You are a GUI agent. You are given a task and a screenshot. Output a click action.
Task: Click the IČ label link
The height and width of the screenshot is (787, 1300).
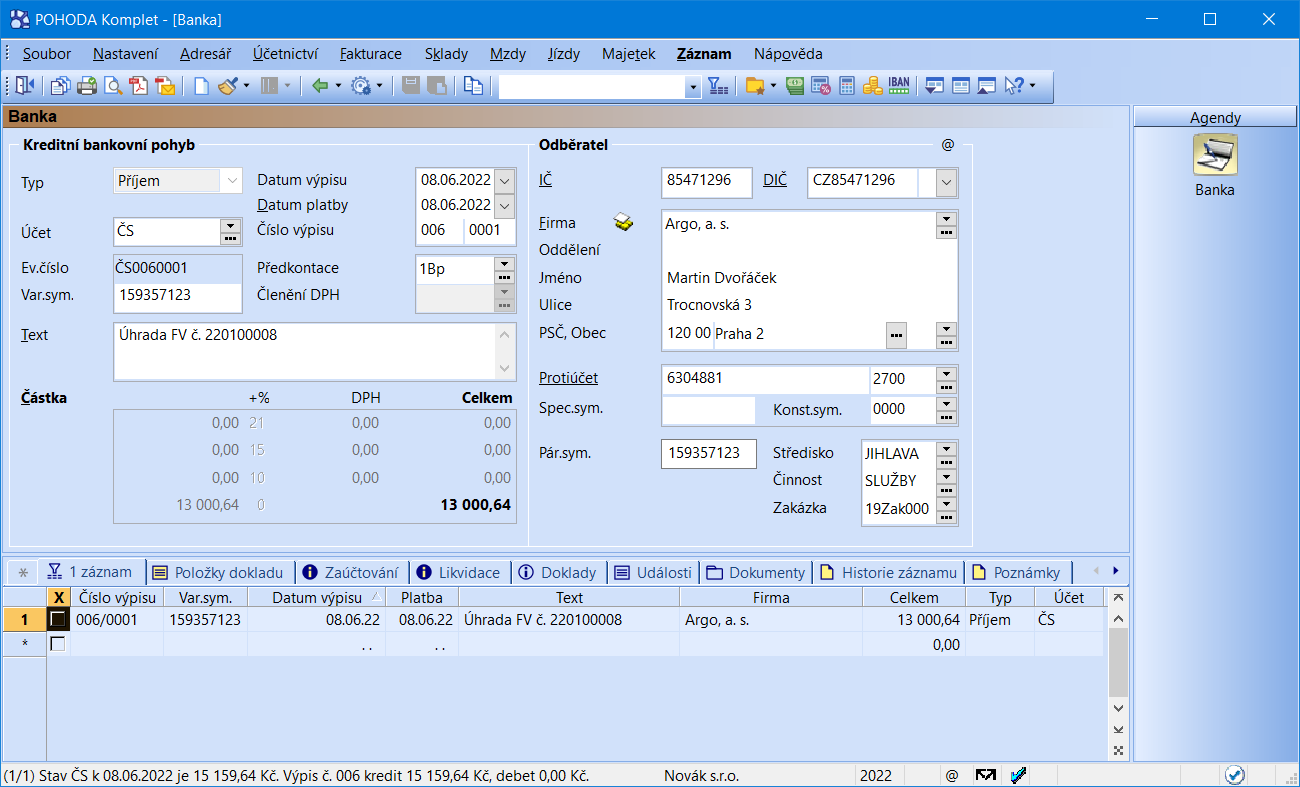[x=545, y=181]
